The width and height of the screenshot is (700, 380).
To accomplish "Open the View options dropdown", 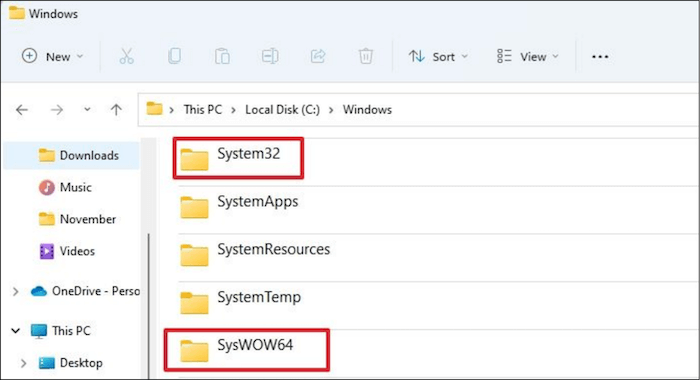I will pos(528,57).
